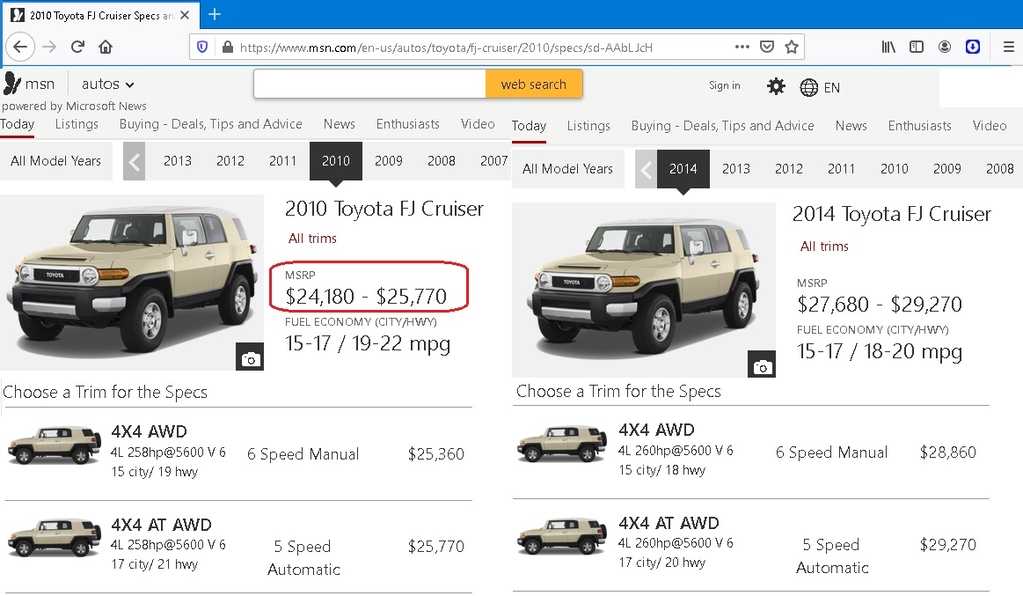The height and width of the screenshot is (596, 1023).
Task: Open the Library icon in toolbar
Action: [889, 47]
